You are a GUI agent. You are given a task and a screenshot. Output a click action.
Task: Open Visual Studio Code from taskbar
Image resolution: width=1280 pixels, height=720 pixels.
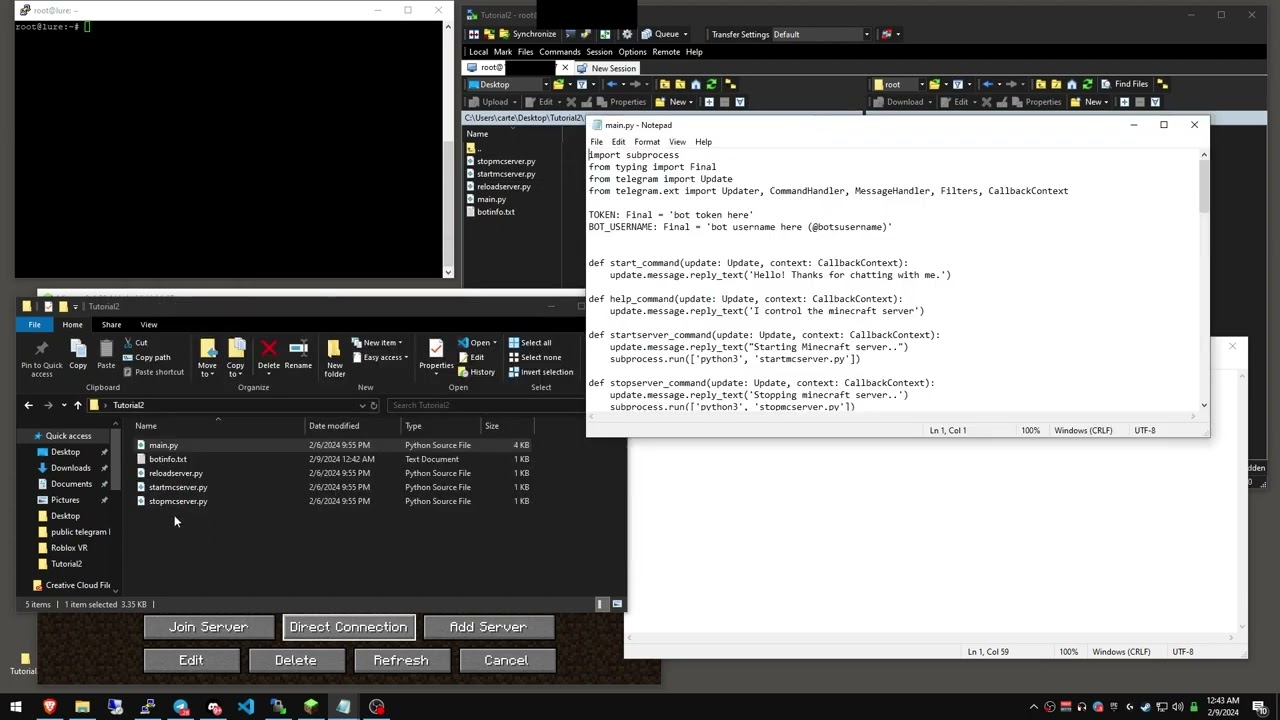pos(245,707)
